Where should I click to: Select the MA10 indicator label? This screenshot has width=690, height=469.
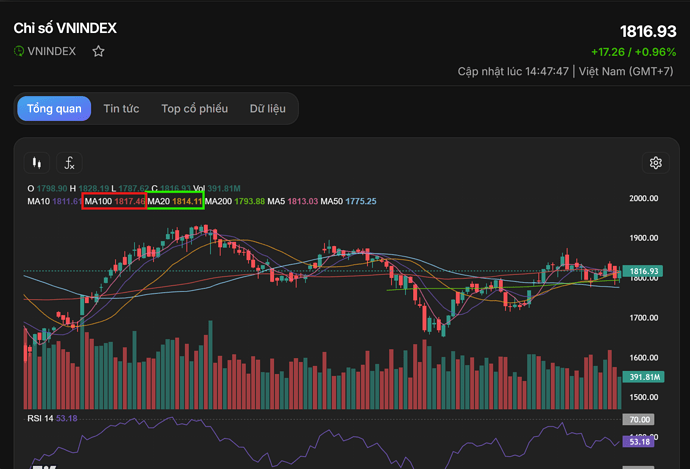pyautogui.click(x=39, y=202)
